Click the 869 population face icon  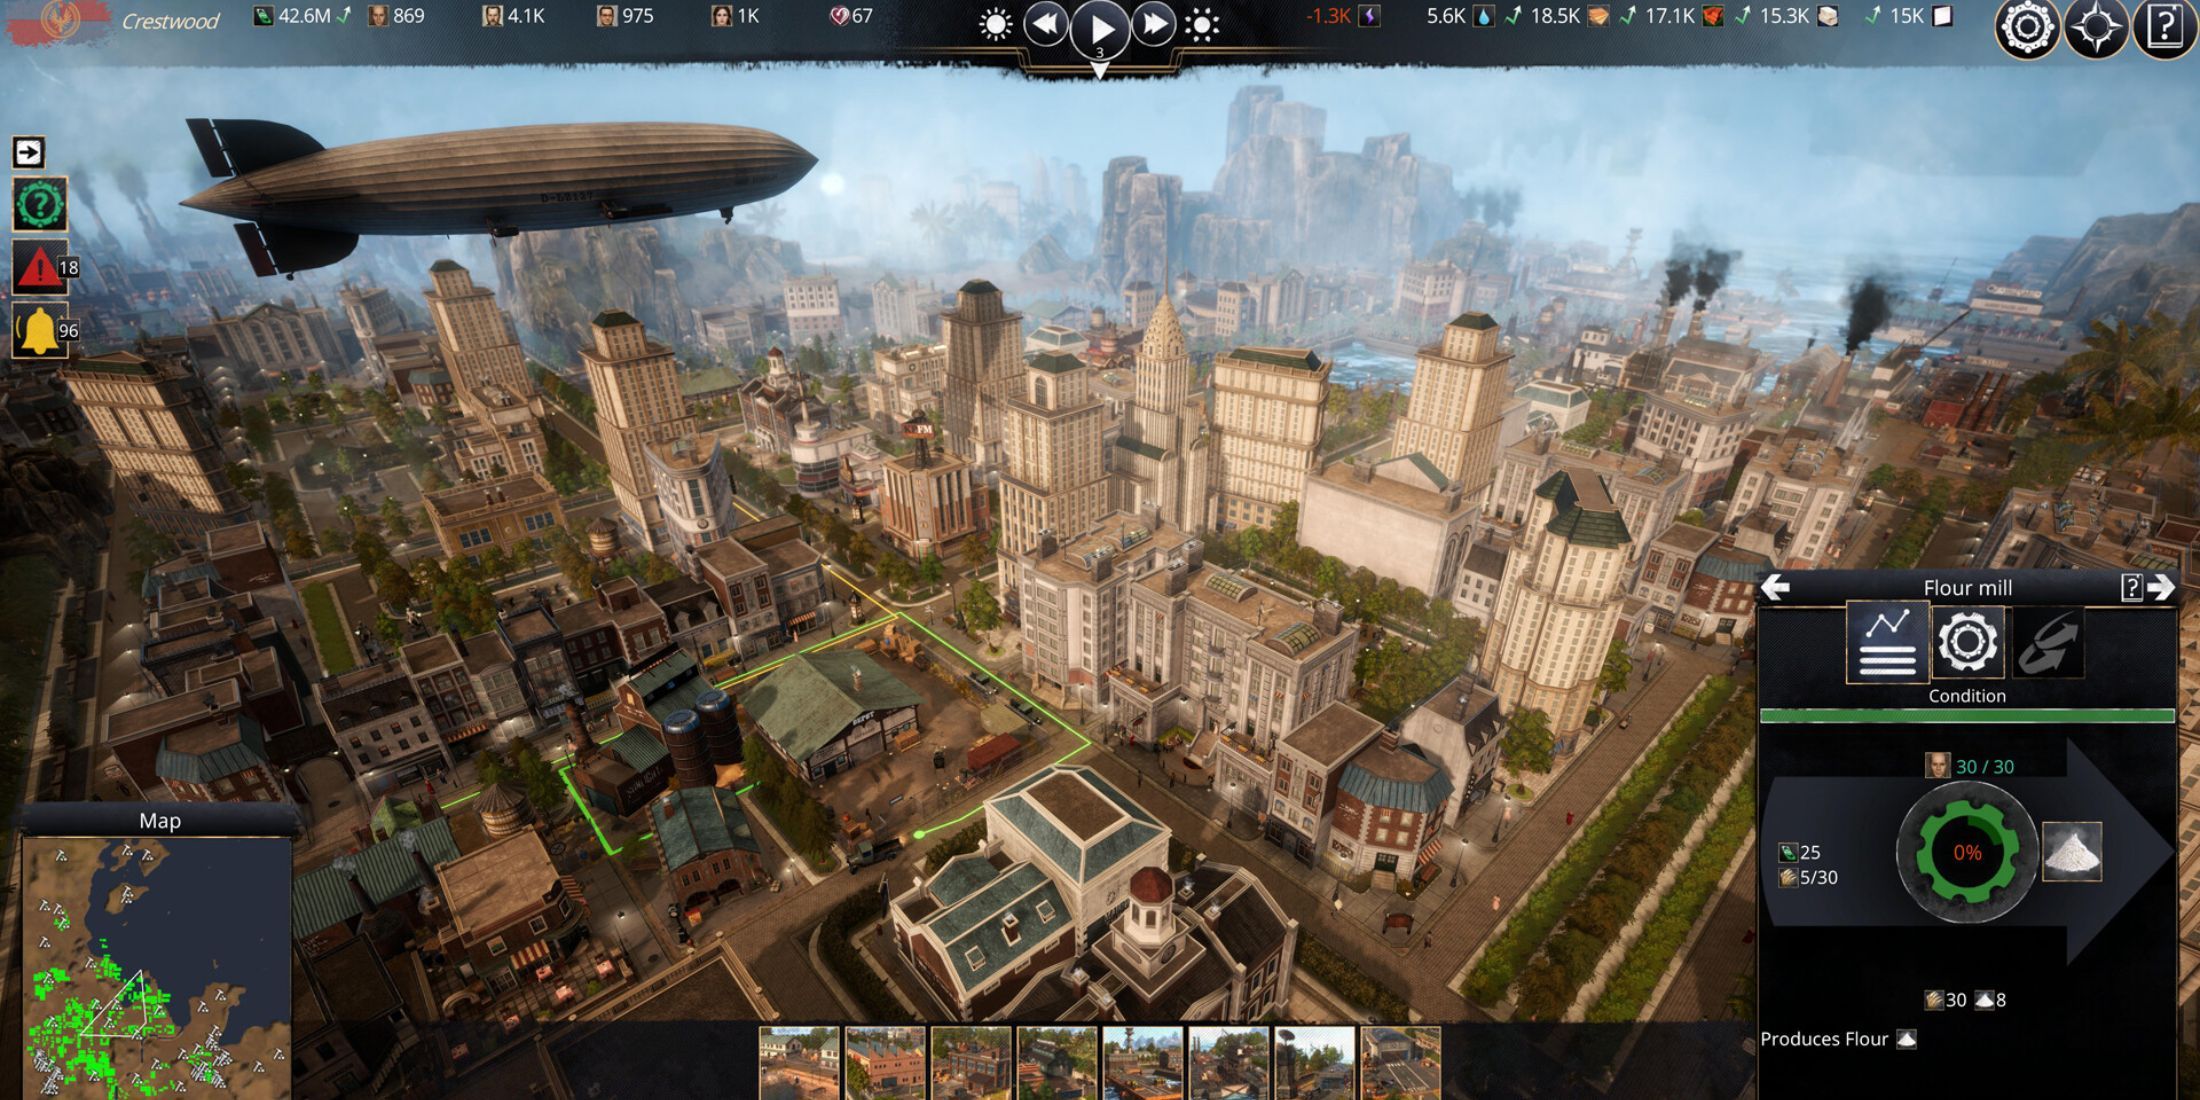(379, 16)
